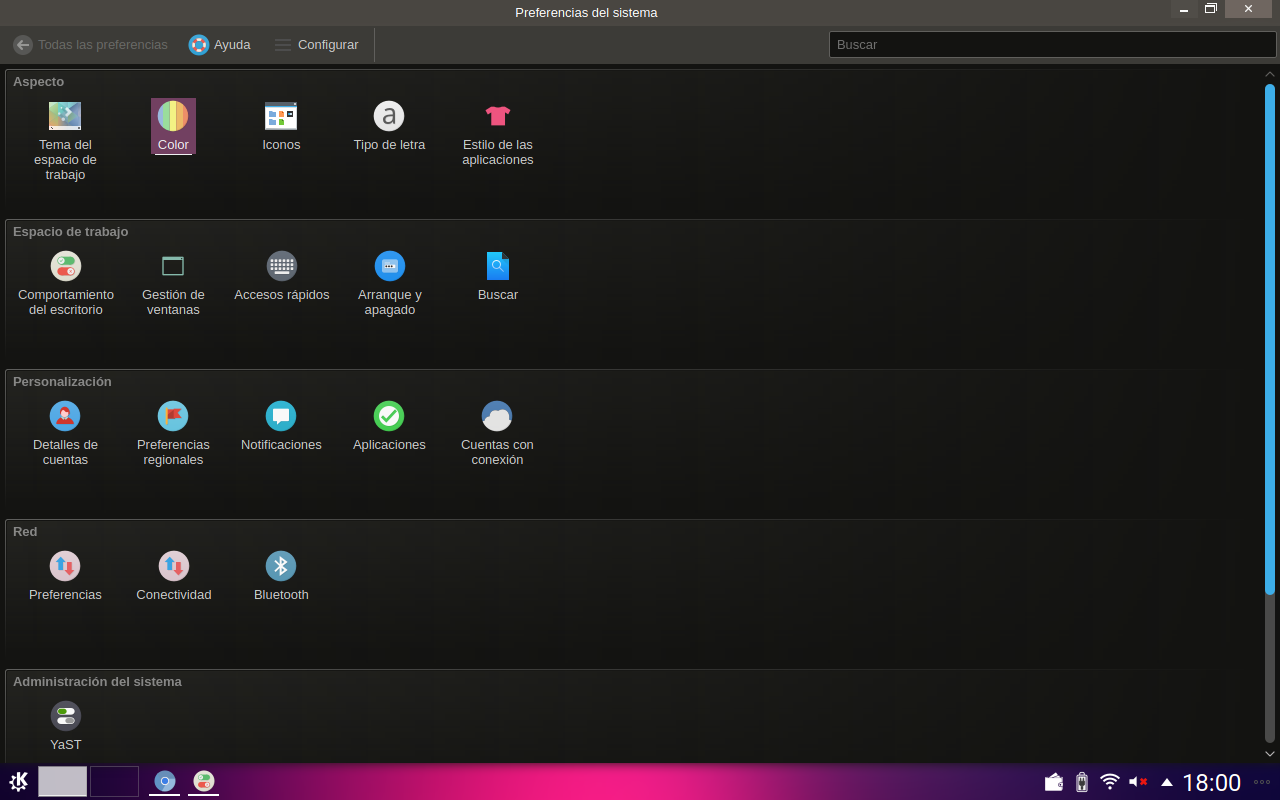This screenshot has height=800, width=1280.
Task: Open the Wi-Fi network tray icon
Action: point(1109,781)
